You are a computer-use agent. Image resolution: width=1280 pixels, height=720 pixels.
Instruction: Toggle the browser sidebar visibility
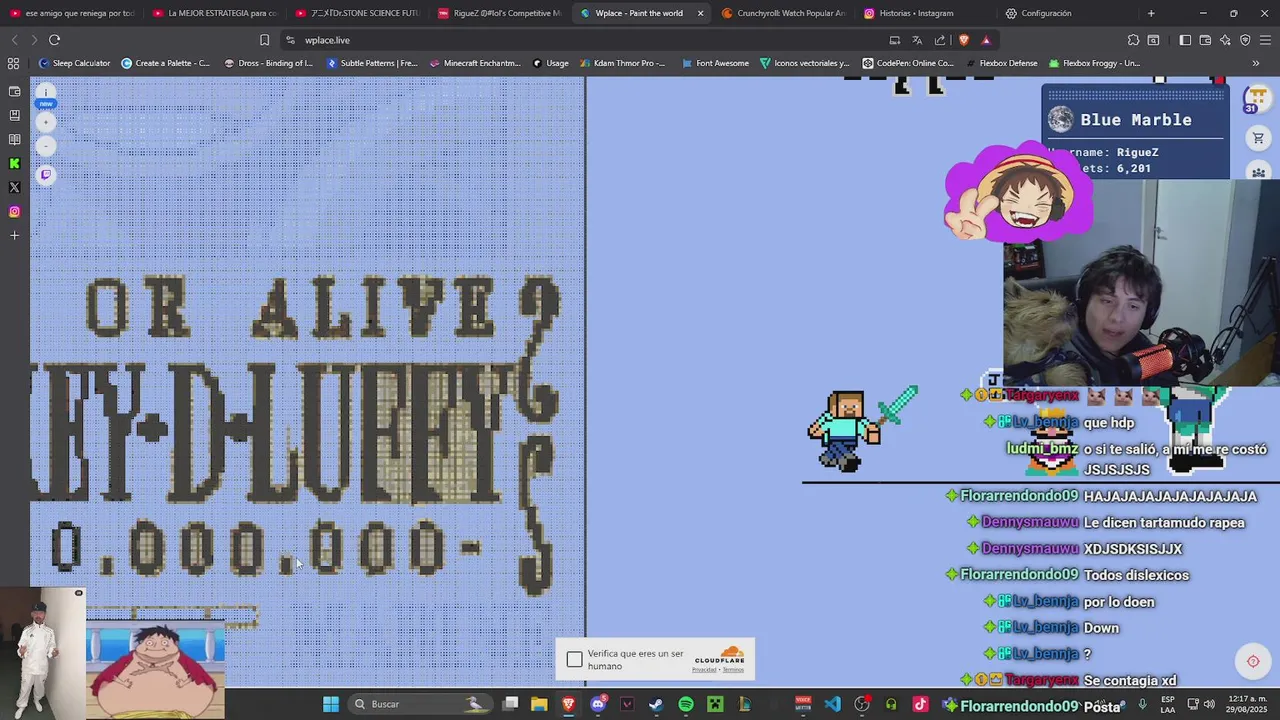(x=1185, y=40)
